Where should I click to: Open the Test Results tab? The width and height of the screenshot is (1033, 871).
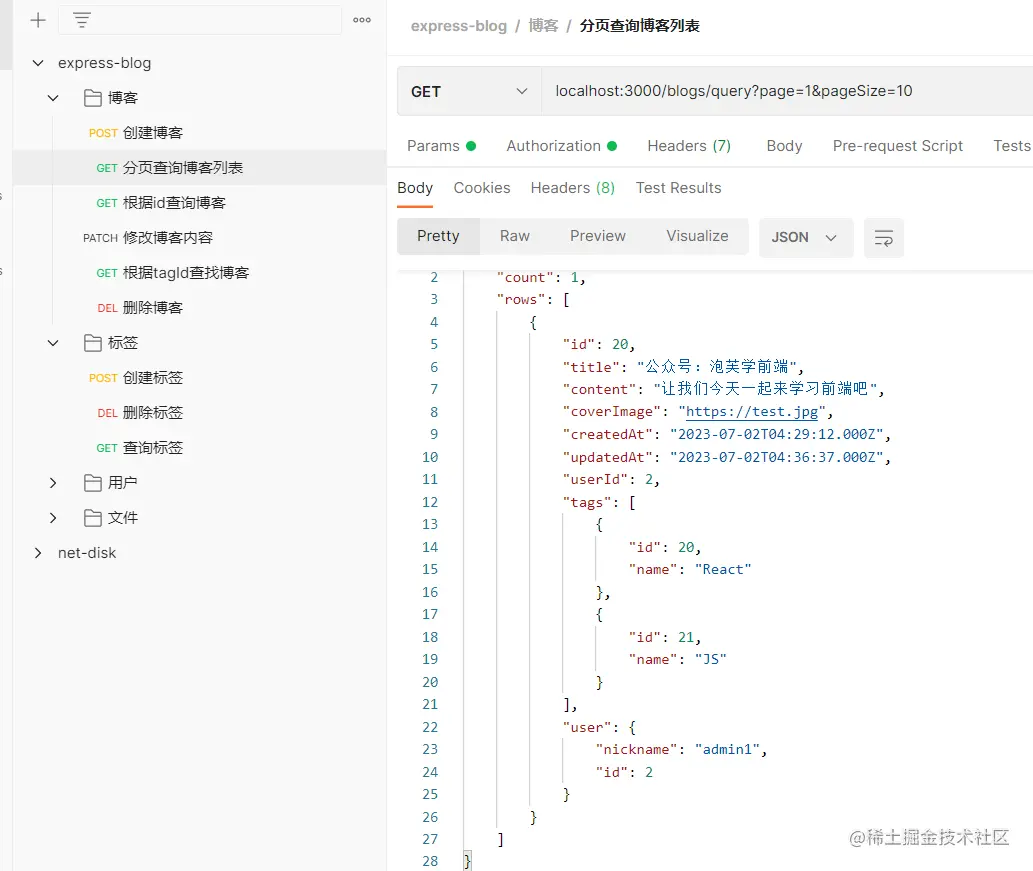pos(678,188)
